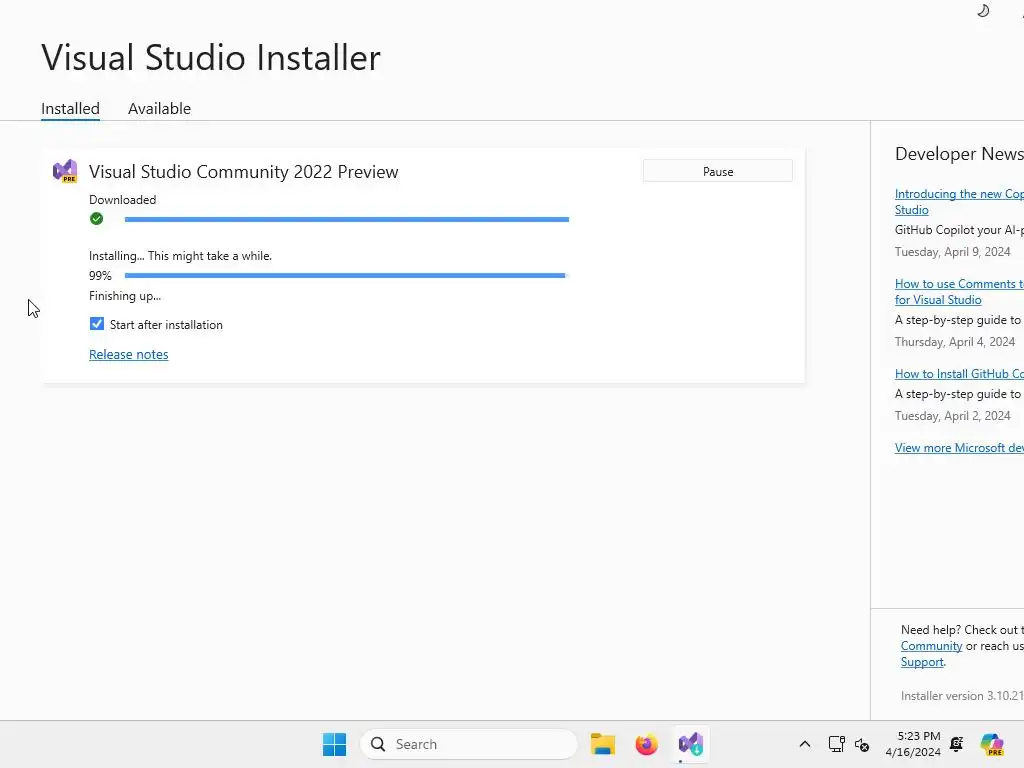Click the Developer News heading

[x=959, y=153]
